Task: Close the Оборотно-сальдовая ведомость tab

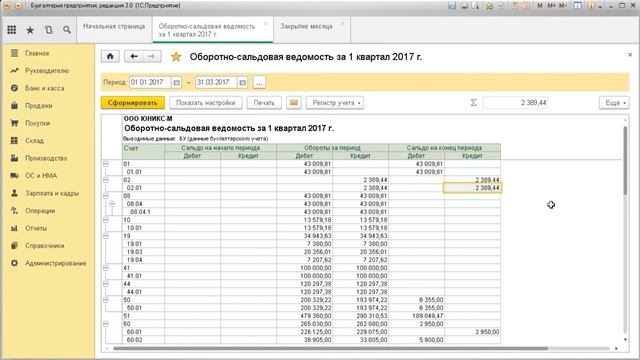Action: [x=266, y=24]
